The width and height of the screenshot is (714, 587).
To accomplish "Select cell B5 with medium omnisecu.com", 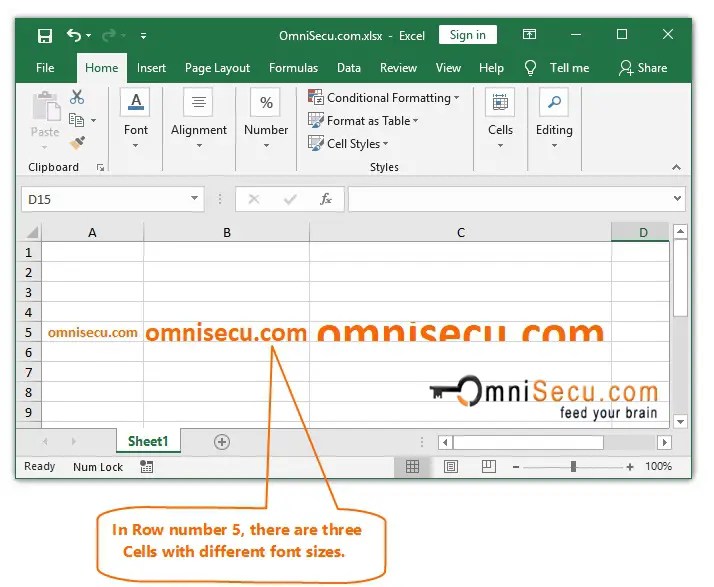I will 227,332.
